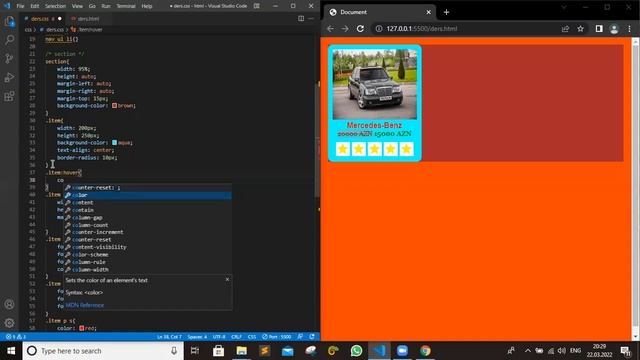The height and width of the screenshot is (360, 640).
Task: Change encoding via UTF-8 status
Action: click(219, 337)
